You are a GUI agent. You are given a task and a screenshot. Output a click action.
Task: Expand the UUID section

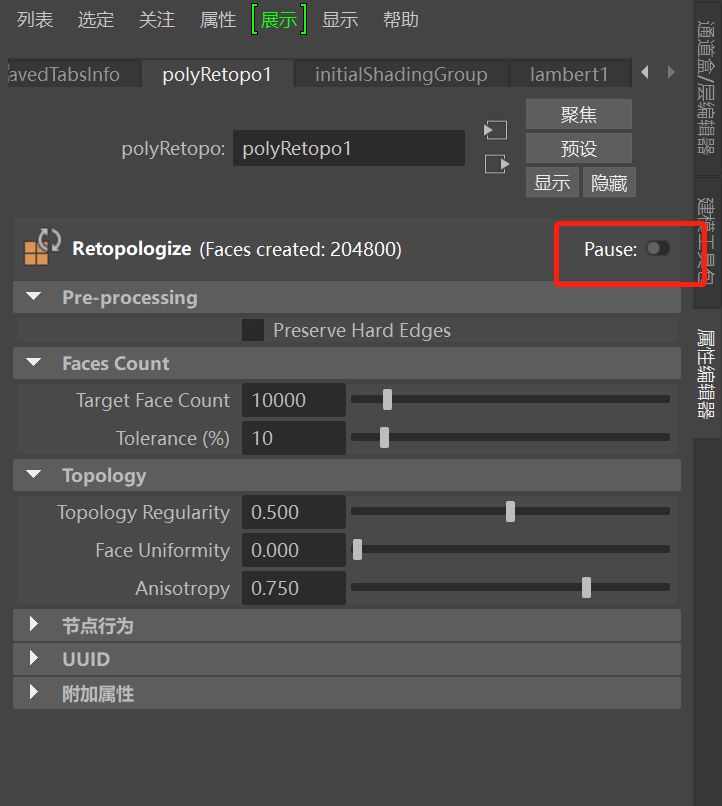tap(34, 658)
